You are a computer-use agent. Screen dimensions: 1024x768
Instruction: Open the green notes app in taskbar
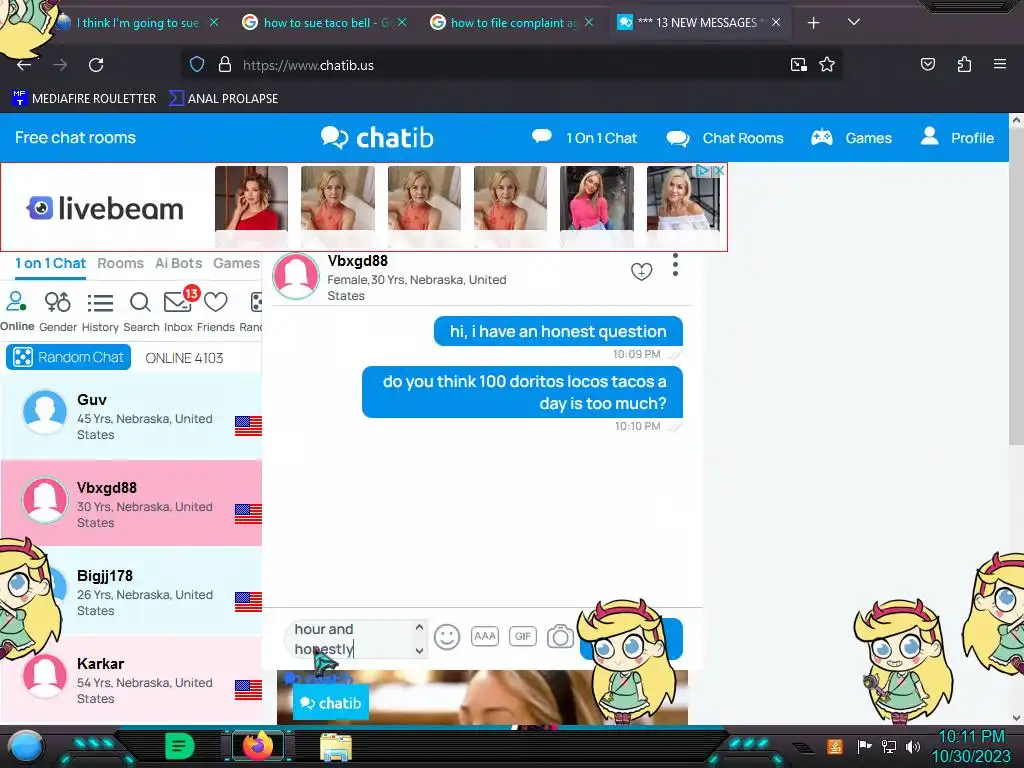tap(180, 746)
